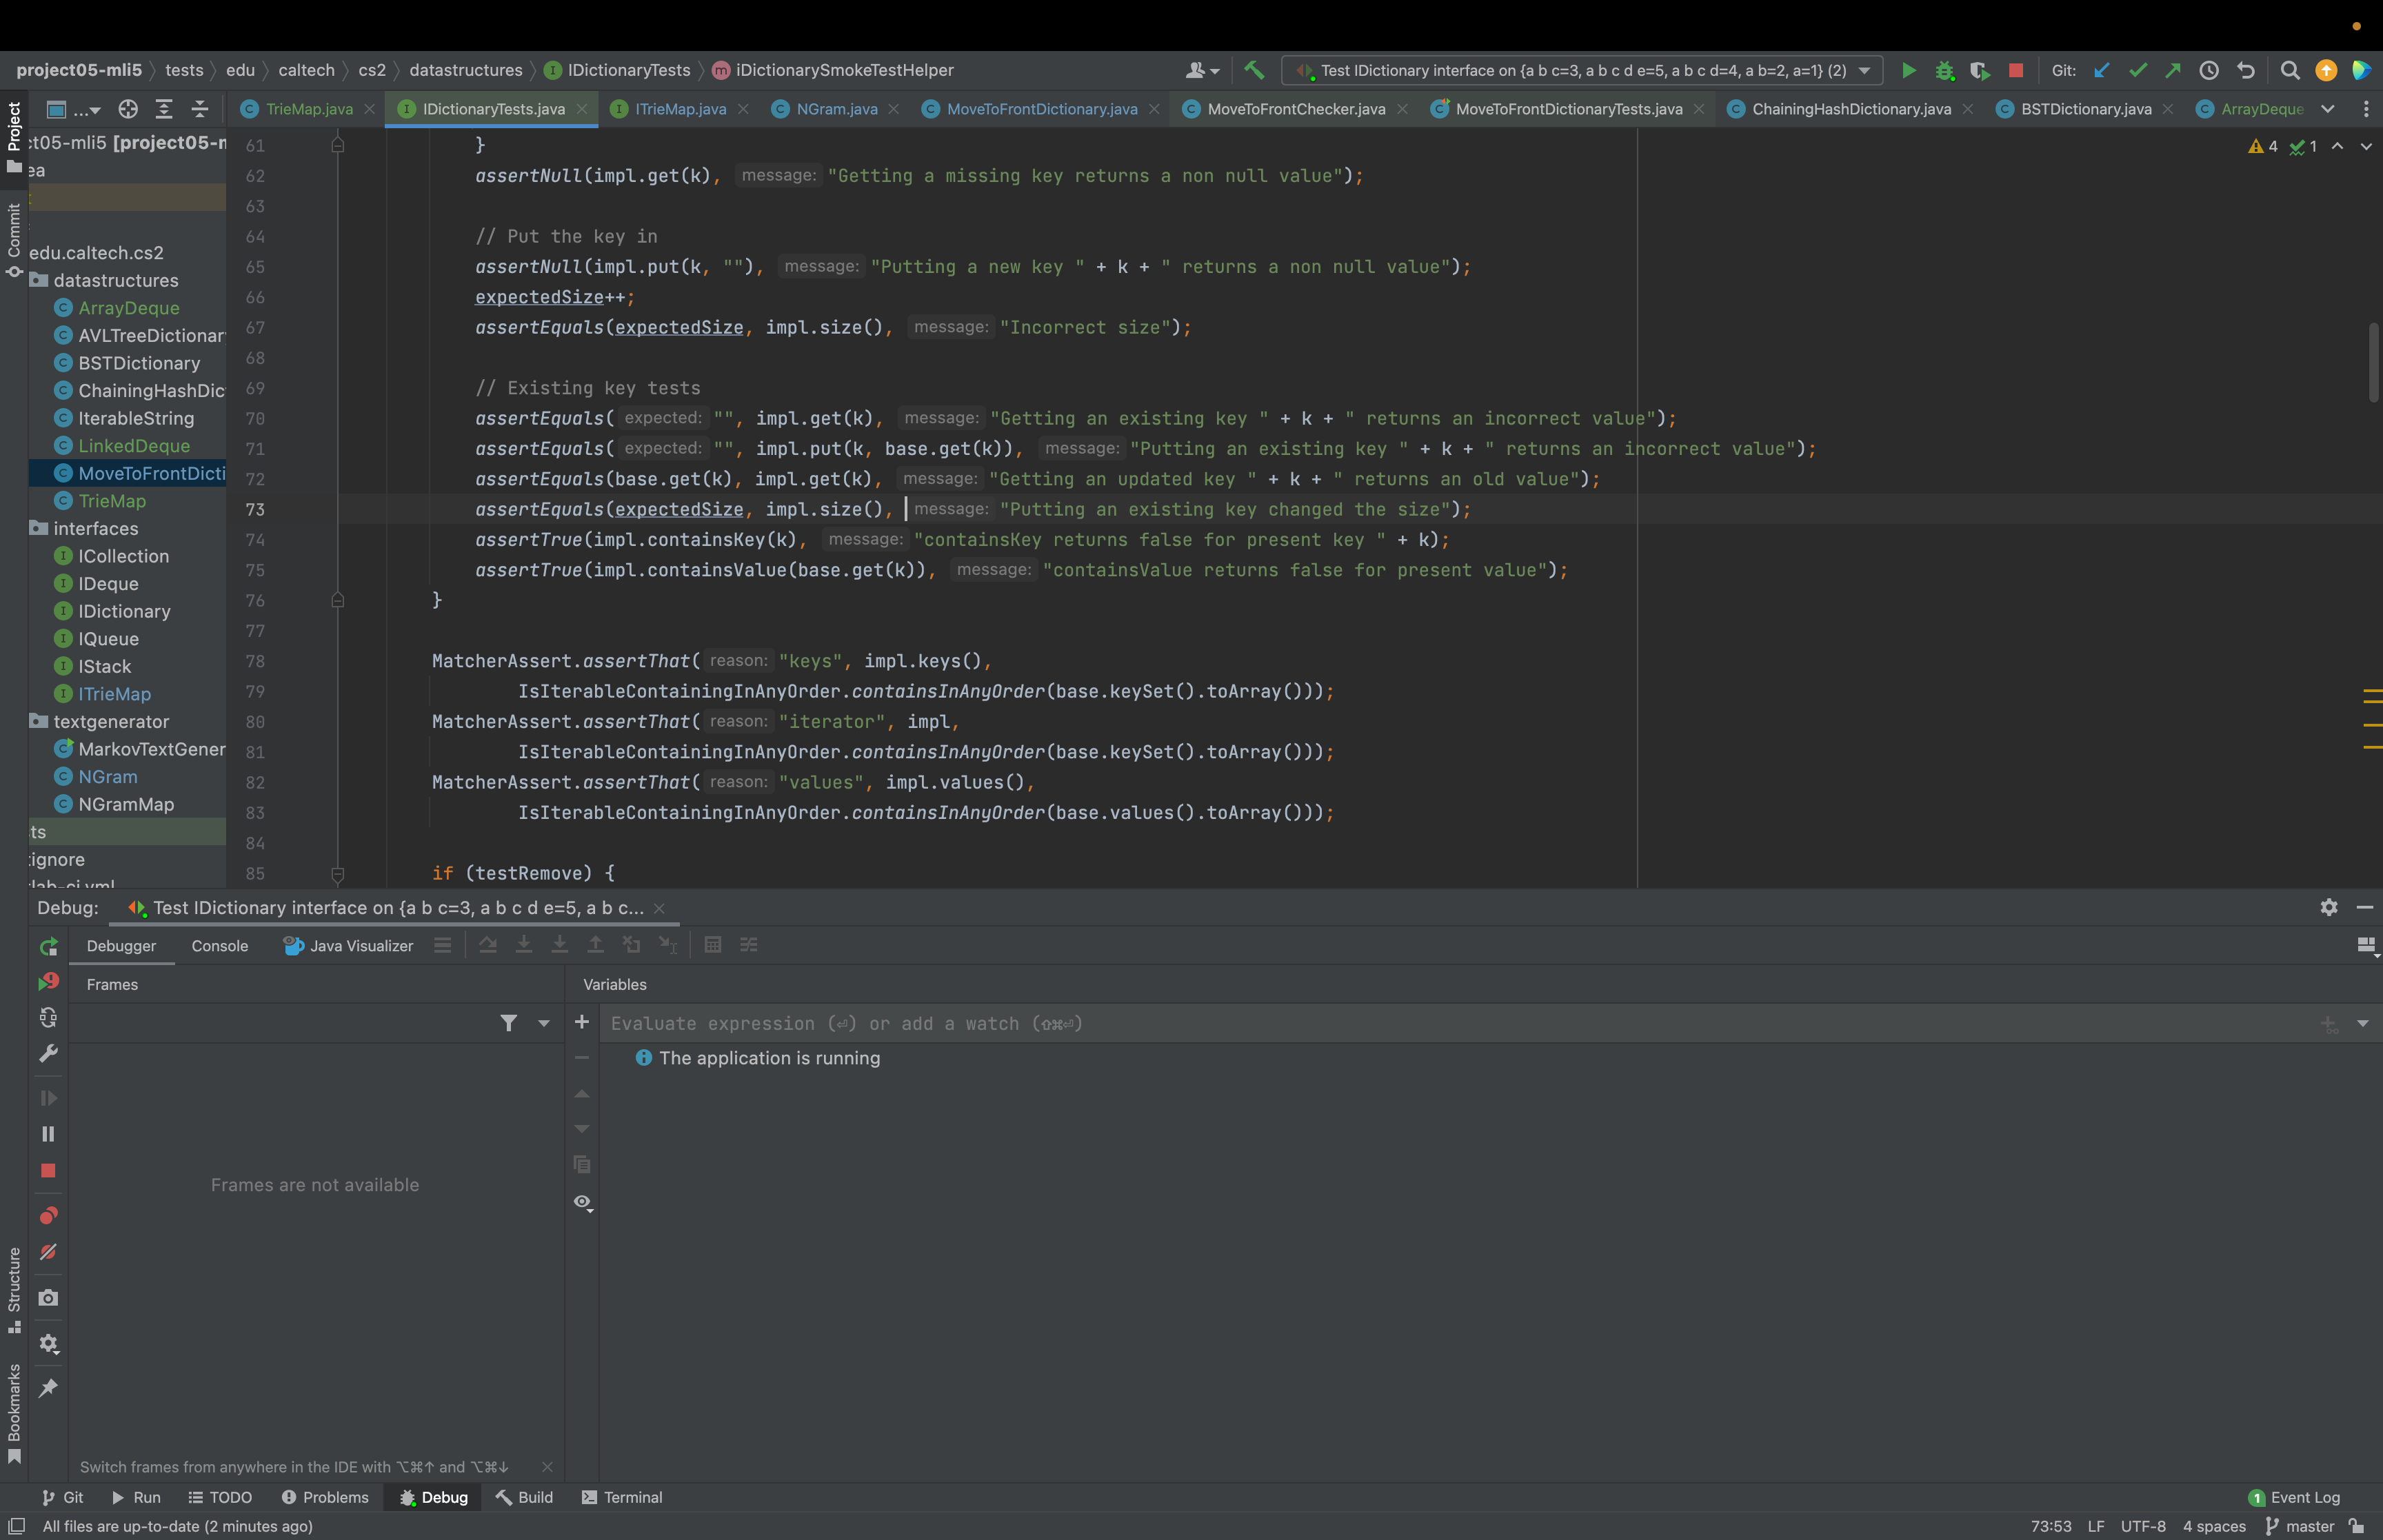Image resolution: width=2383 pixels, height=1540 pixels.
Task: Toggle Mute Breakpoints in the debug sidebar
Action: tap(48, 1252)
